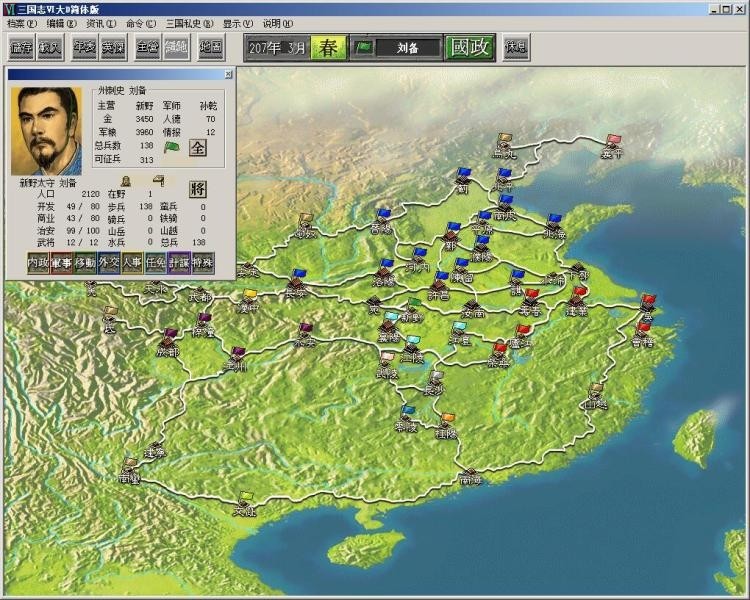The width and height of the screenshot is (750, 600).
Task: Select the 蓟 city on the map
Action: point(462,181)
